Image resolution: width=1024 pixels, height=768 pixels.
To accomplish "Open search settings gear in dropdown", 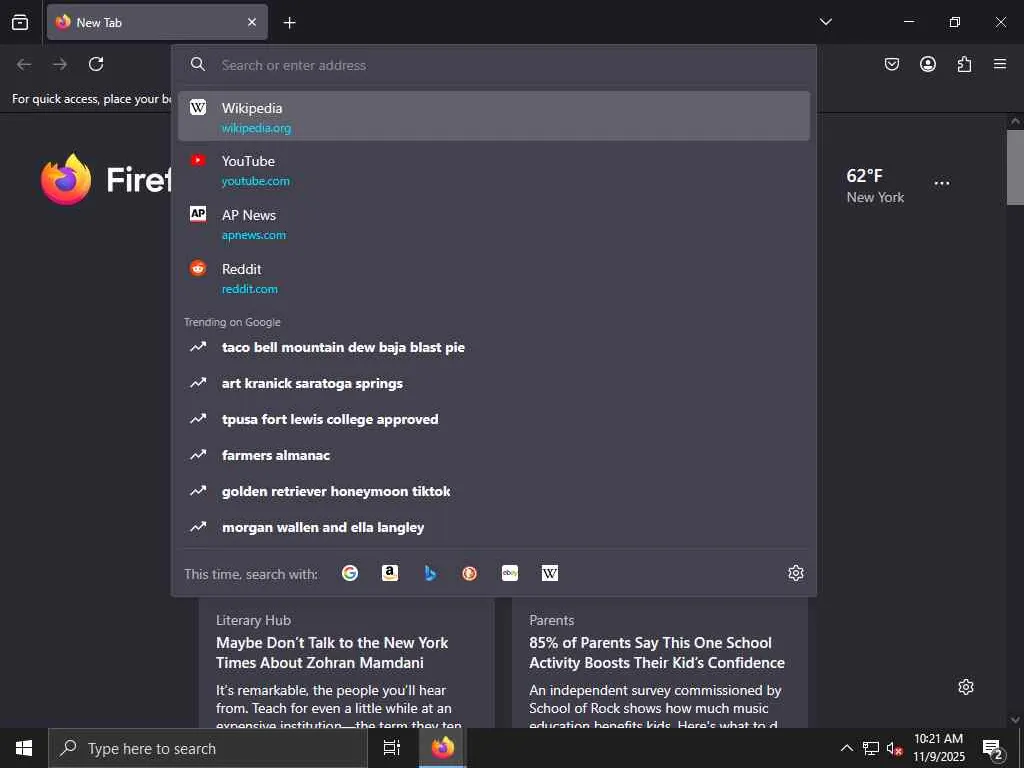I will pos(795,573).
